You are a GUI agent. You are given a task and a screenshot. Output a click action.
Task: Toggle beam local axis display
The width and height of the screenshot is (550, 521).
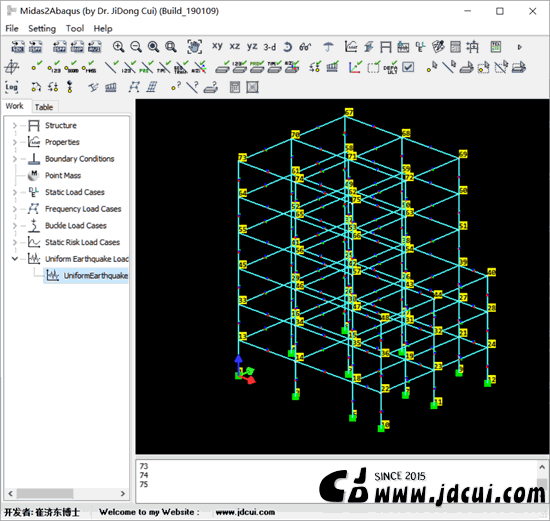[x=200, y=67]
